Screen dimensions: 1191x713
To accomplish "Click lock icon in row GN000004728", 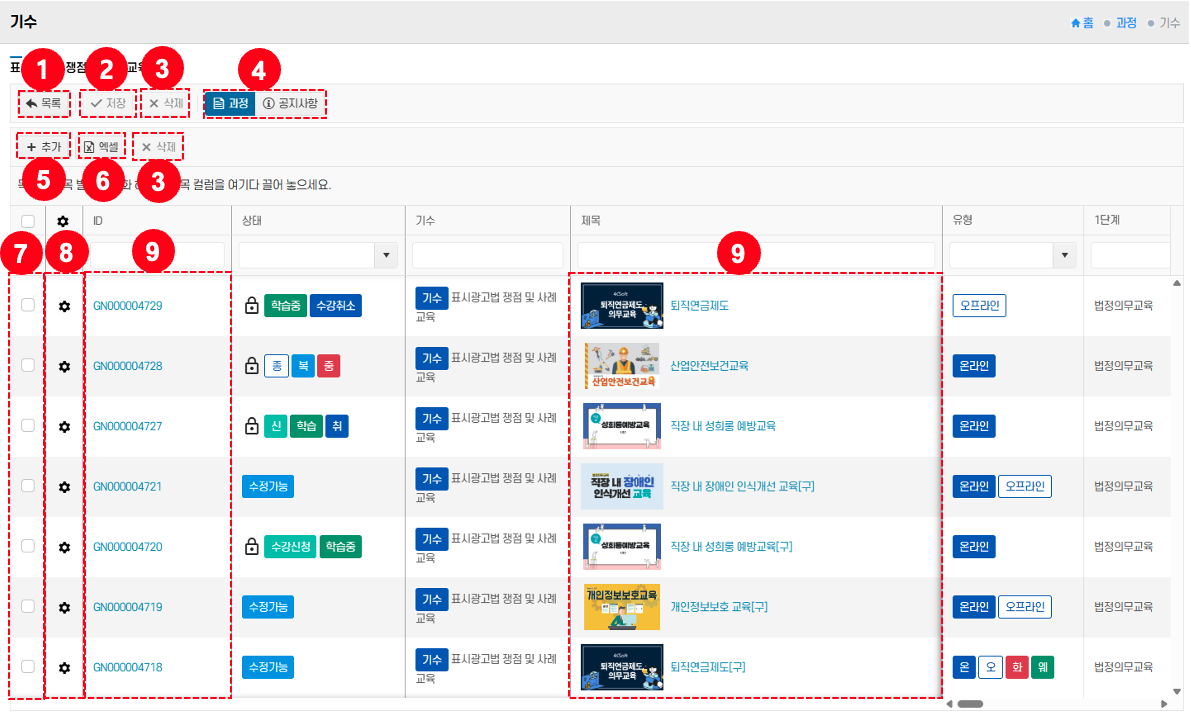I will pyautogui.click(x=252, y=367).
